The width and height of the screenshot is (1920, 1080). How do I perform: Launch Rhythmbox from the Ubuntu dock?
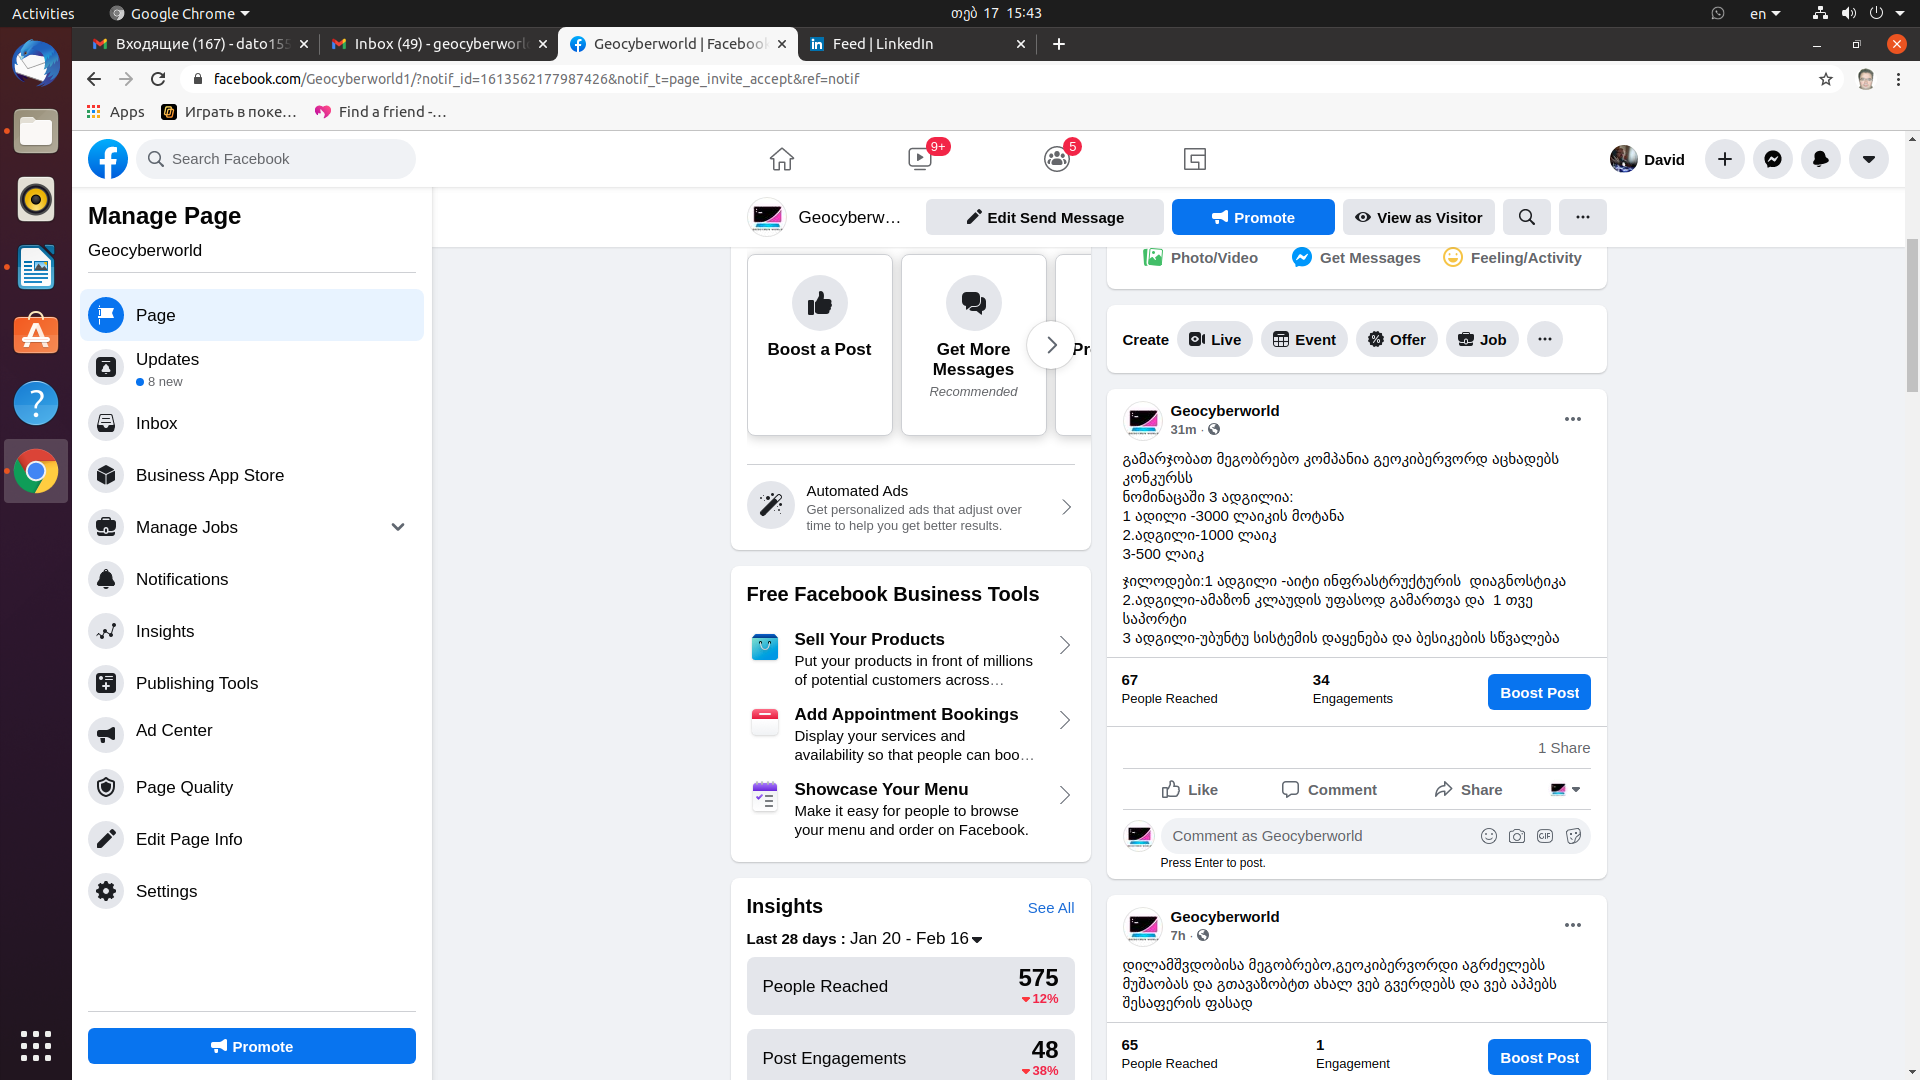pos(36,199)
